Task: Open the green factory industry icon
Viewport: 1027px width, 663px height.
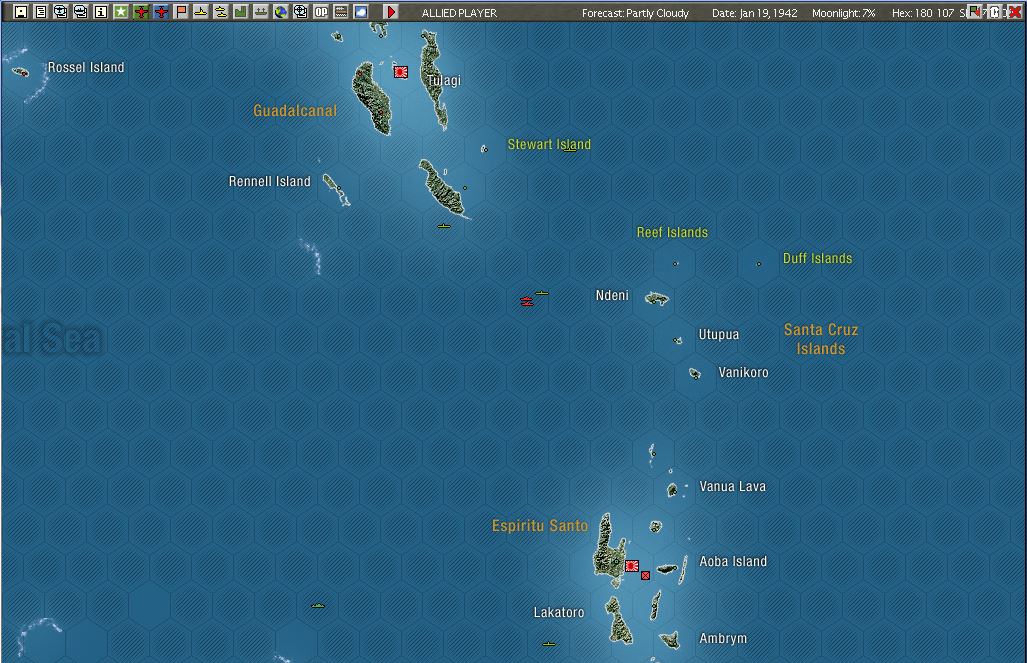Action: coord(241,12)
